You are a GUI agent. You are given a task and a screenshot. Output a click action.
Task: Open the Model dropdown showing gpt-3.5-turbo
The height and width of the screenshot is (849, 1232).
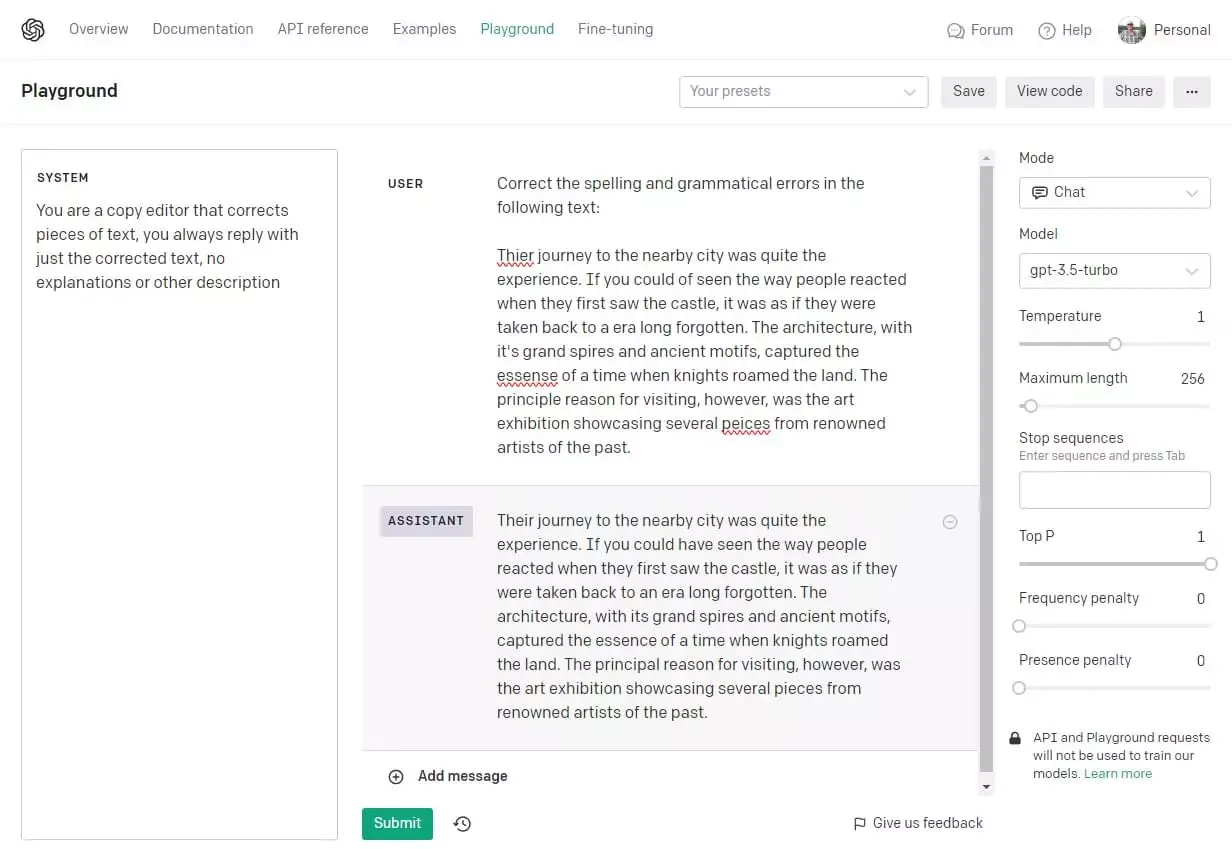click(1114, 270)
